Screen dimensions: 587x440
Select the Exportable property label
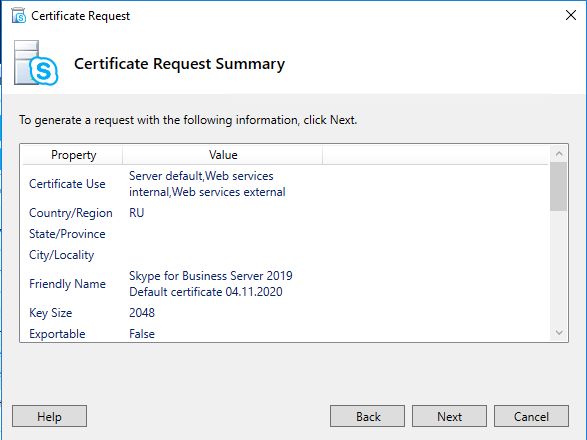57,334
